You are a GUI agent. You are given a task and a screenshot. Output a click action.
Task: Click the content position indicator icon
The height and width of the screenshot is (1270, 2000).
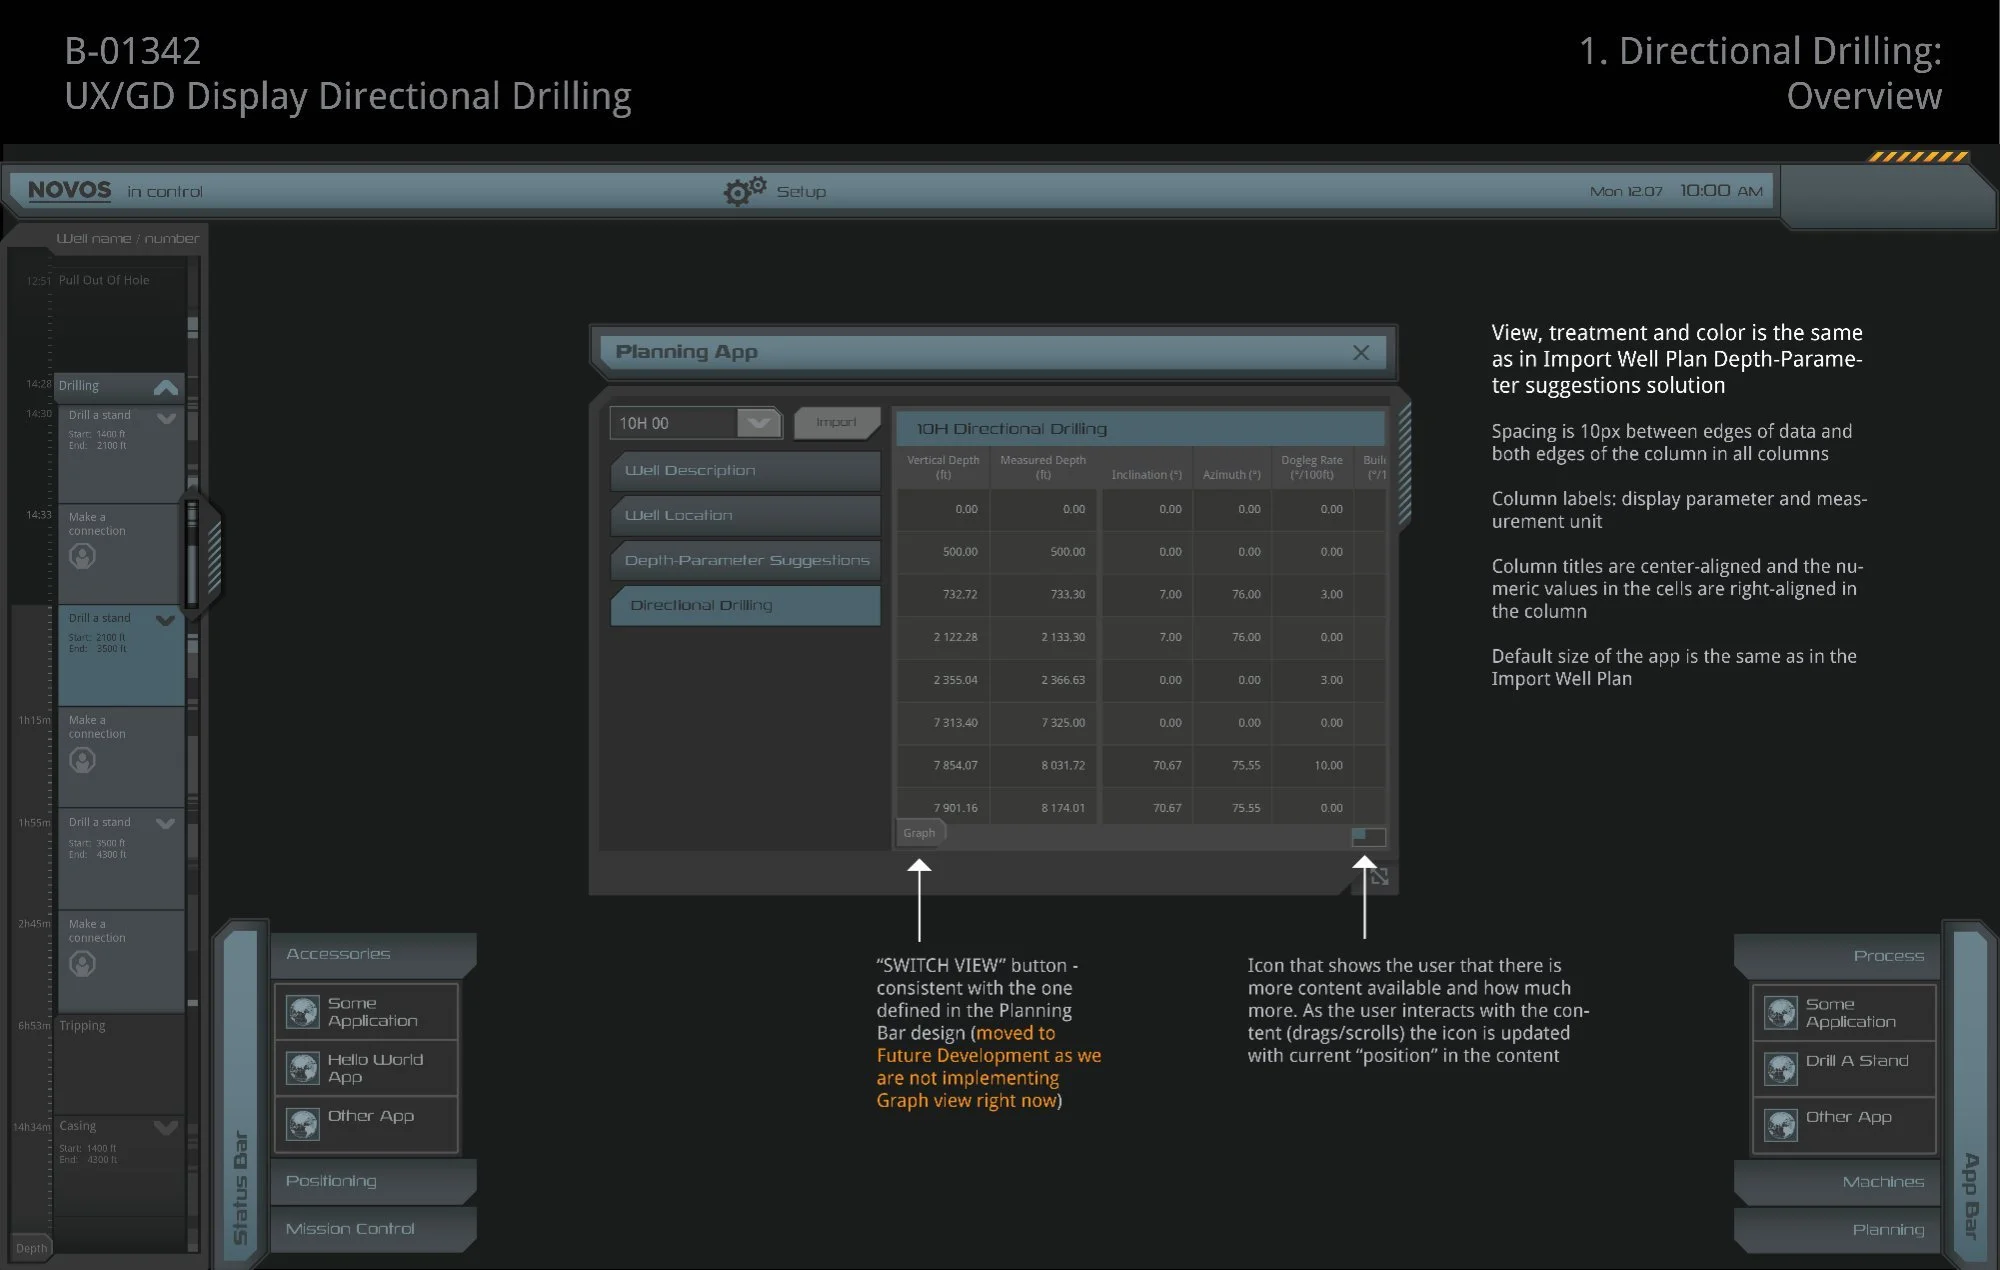[1368, 837]
